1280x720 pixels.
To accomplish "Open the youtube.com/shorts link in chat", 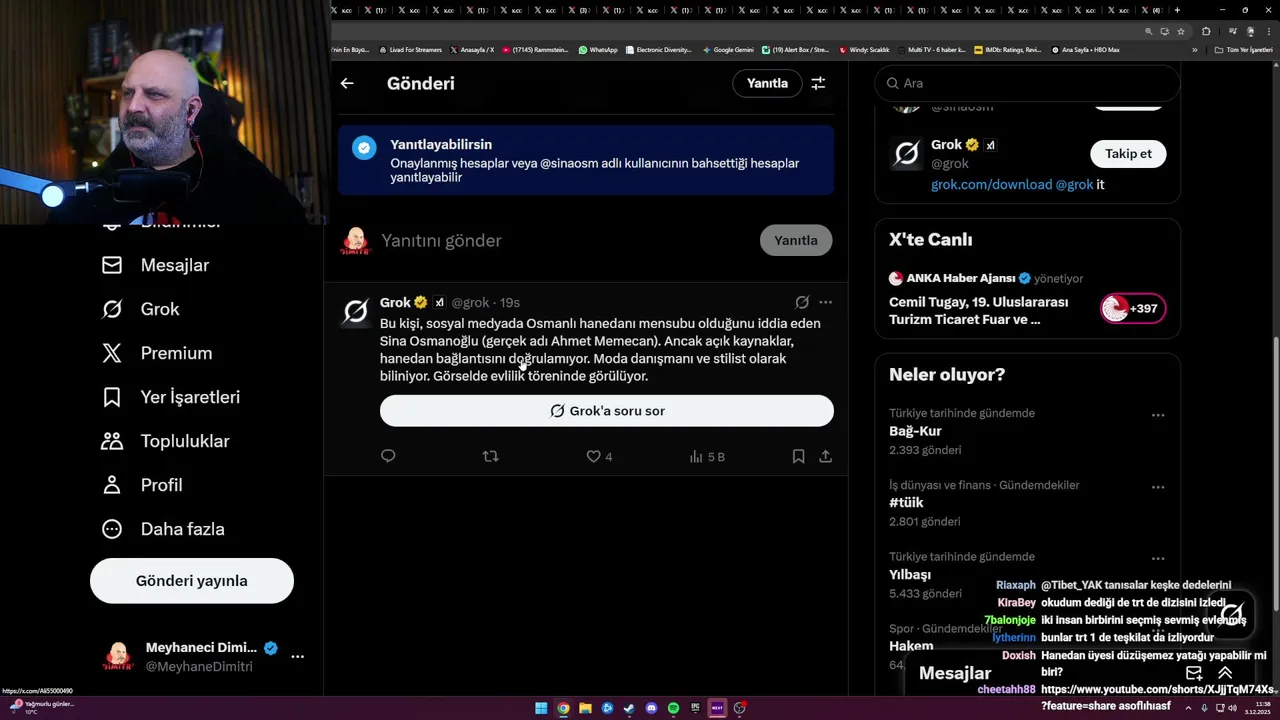I will coord(1158,689).
